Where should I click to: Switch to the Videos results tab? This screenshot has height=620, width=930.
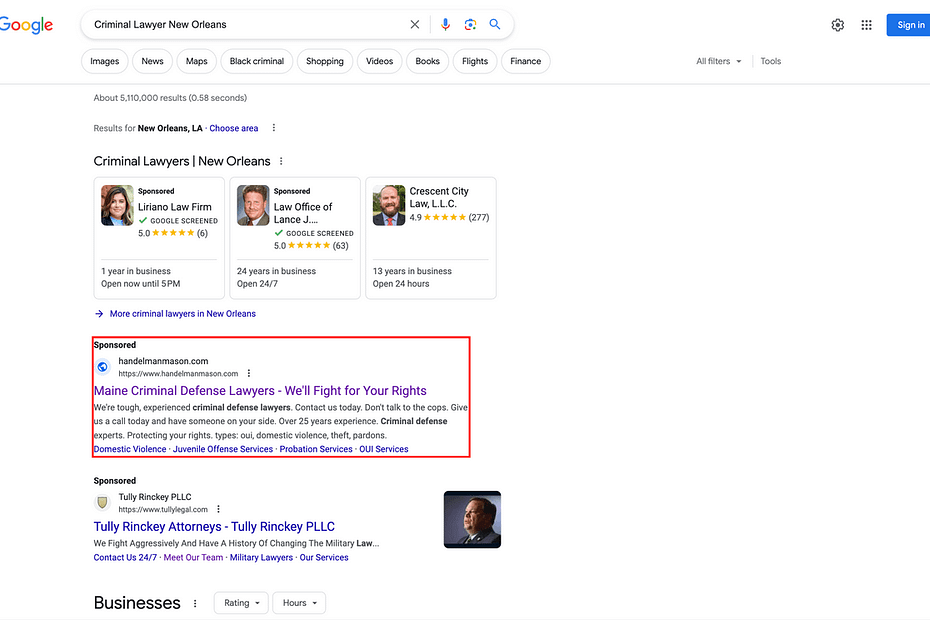380,61
